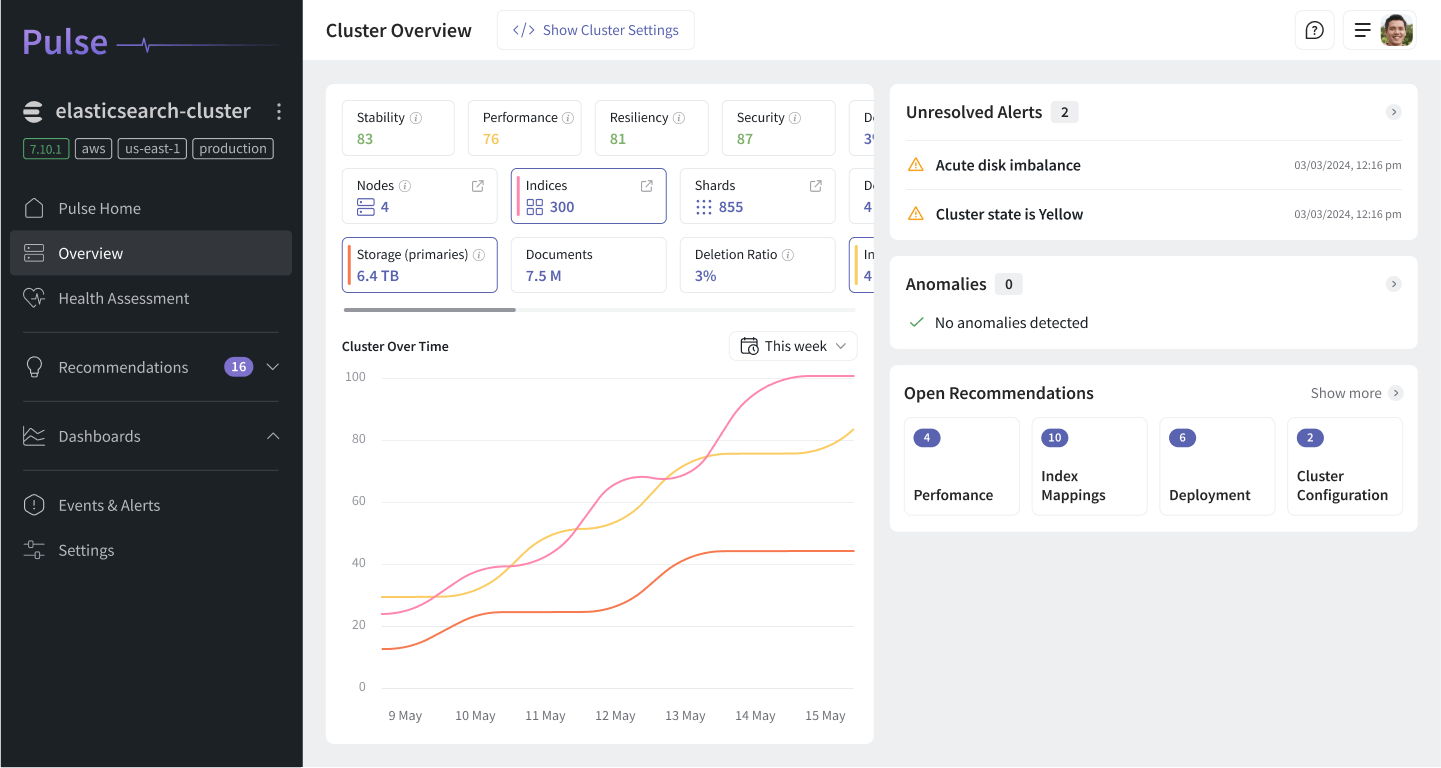Open Shards external link icon
Image resolution: width=1441 pixels, height=768 pixels.
[x=816, y=186]
